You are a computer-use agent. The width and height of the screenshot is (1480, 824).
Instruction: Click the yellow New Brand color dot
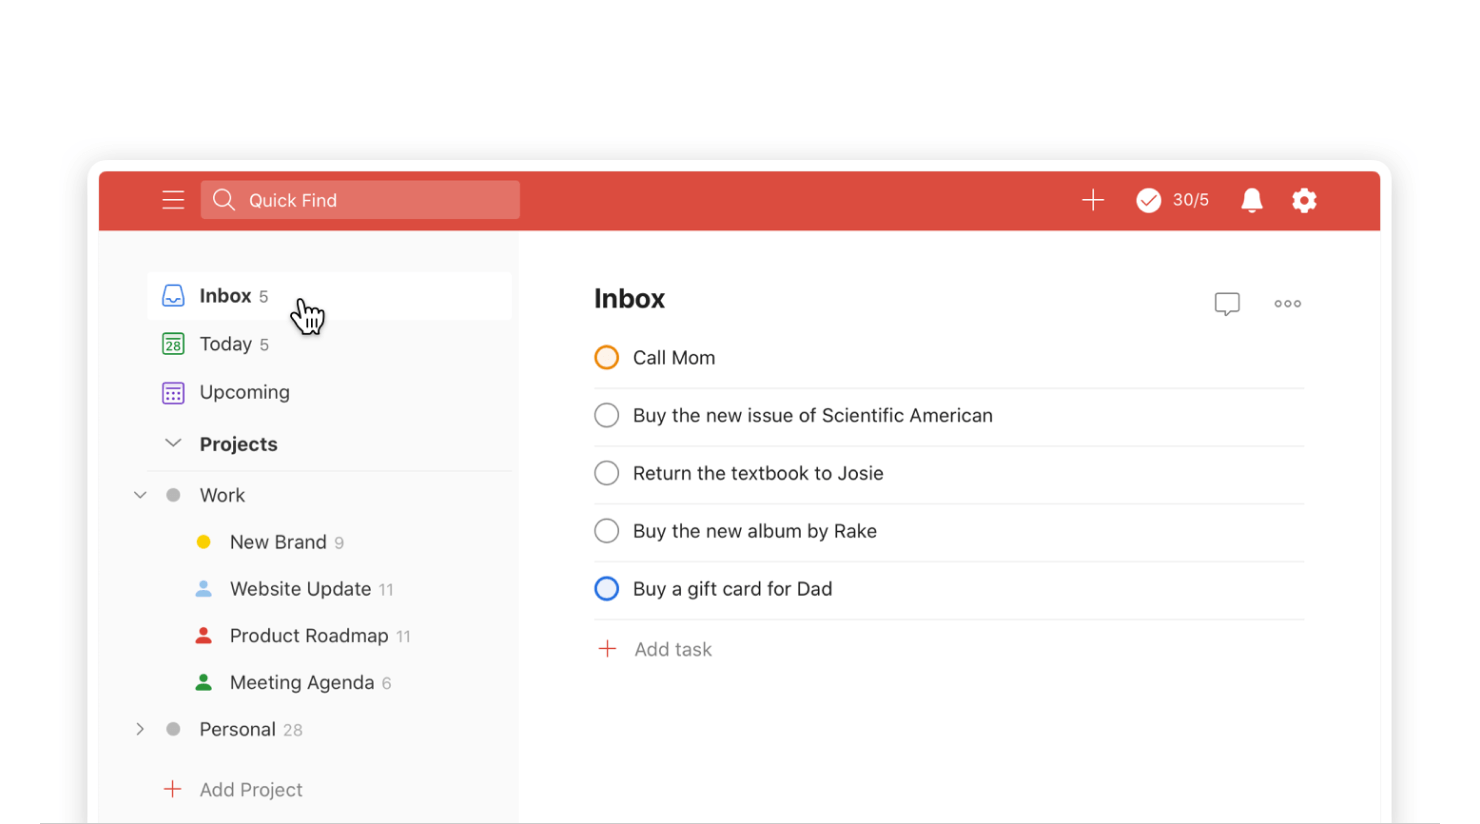(x=204, y=542)
